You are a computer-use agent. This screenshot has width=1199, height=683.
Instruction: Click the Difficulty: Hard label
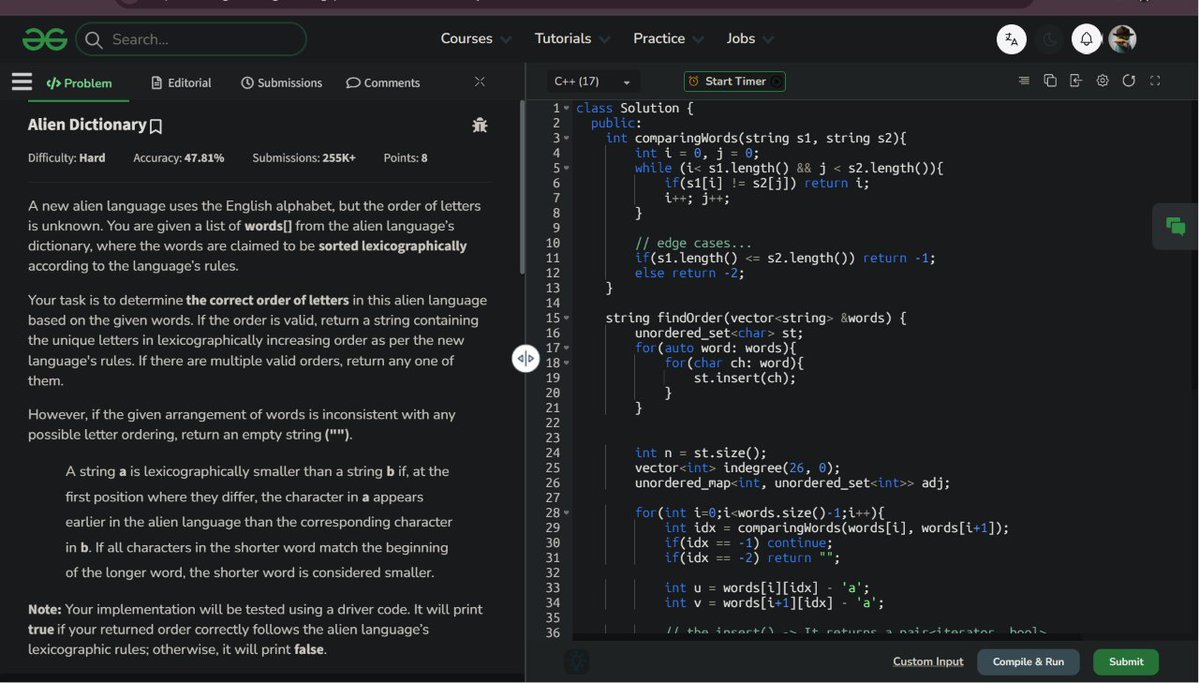tap(67, 158)
